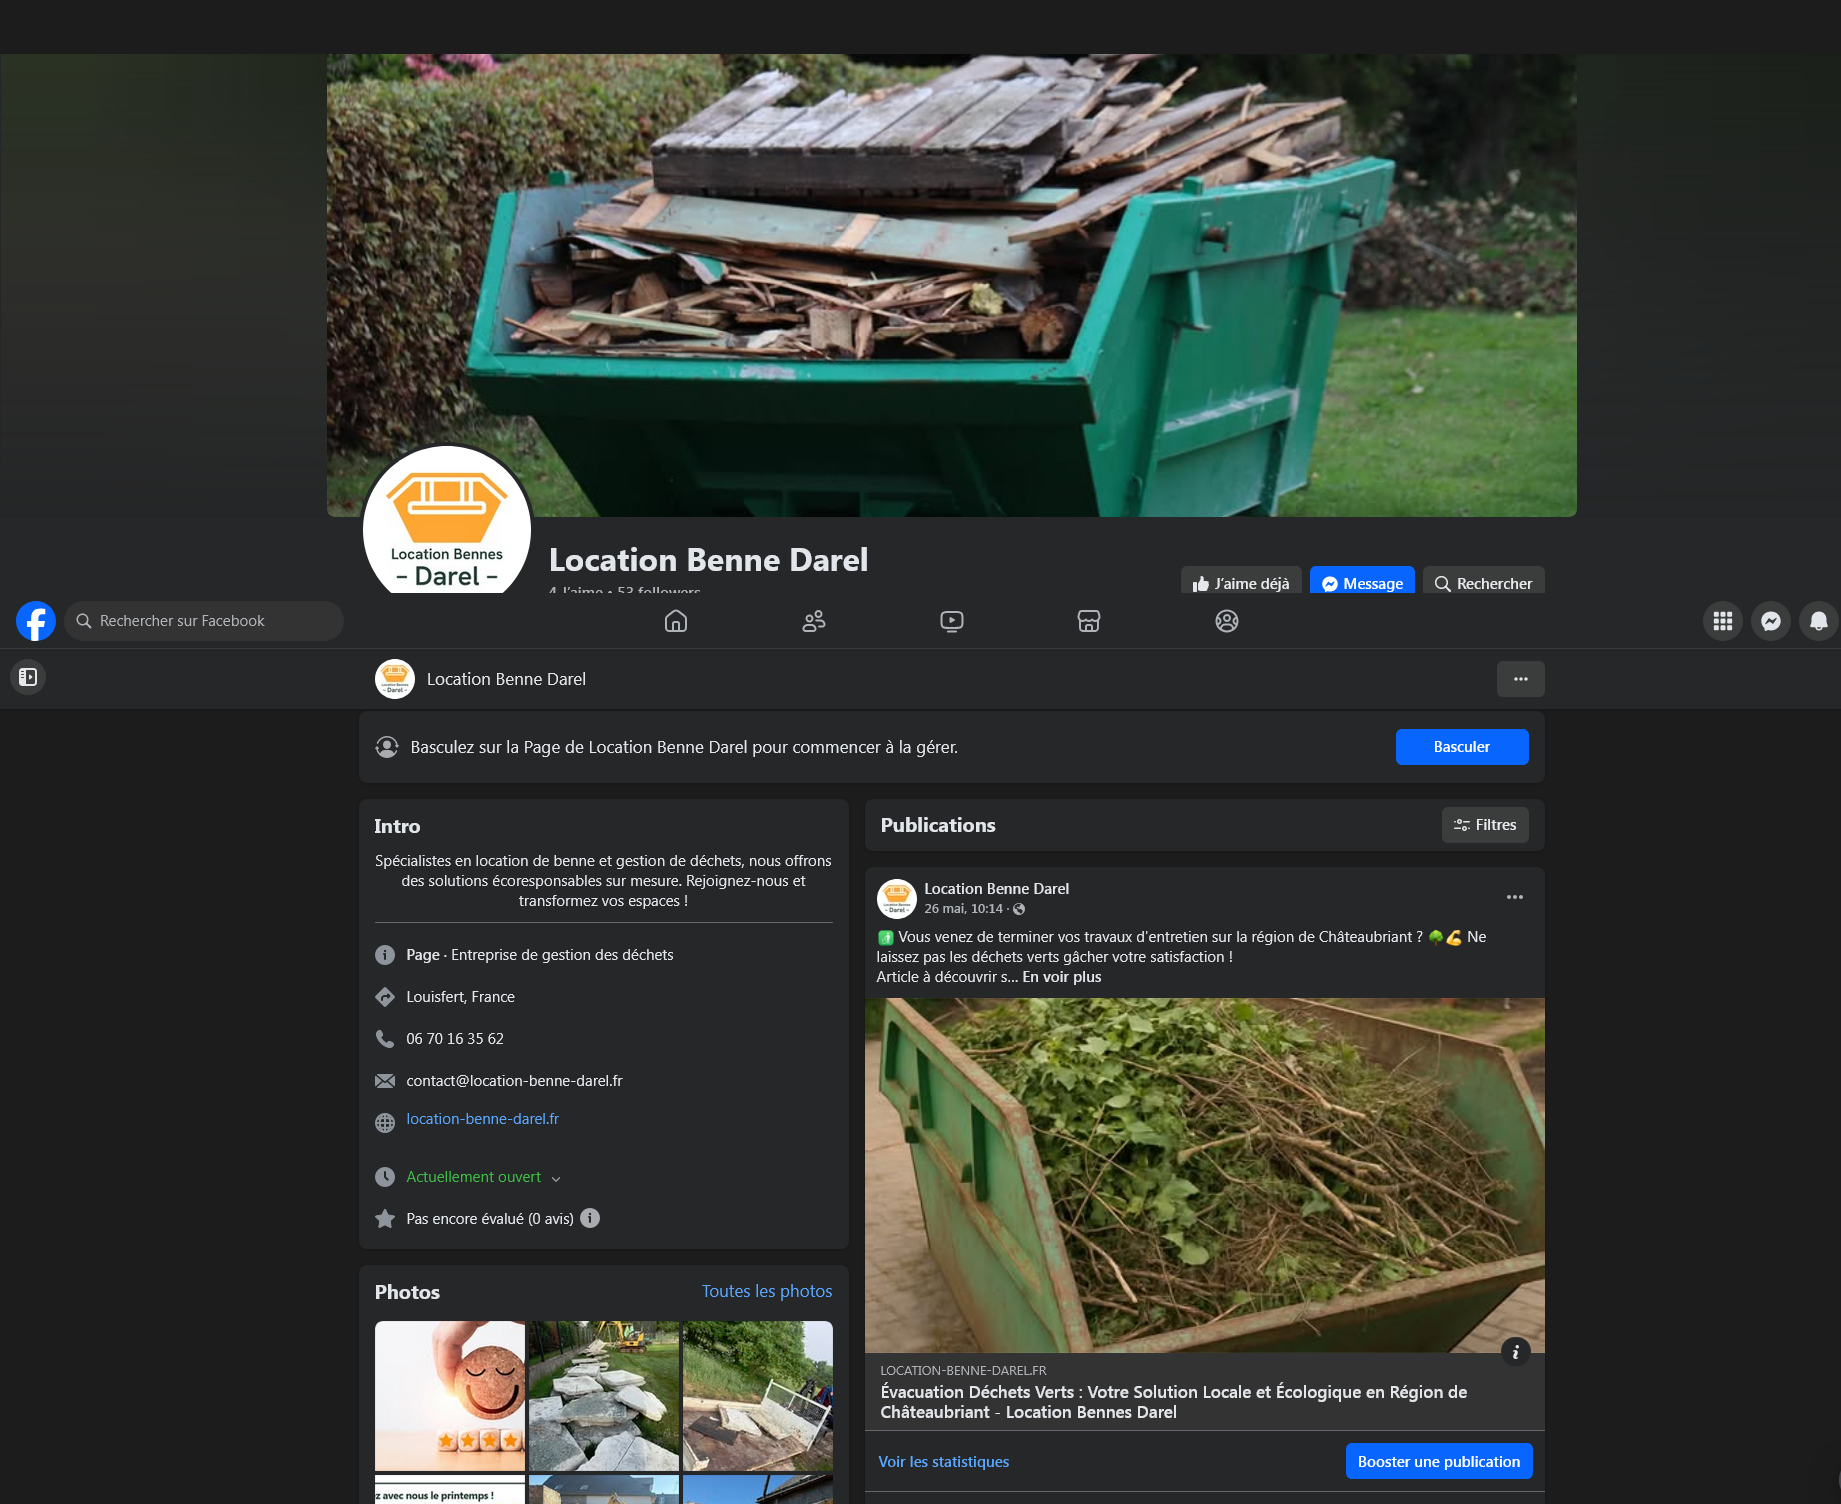Click the page title Location Benne Darel heading
This screenshot has width=1841, height=1504.
(x=708, y=560)
